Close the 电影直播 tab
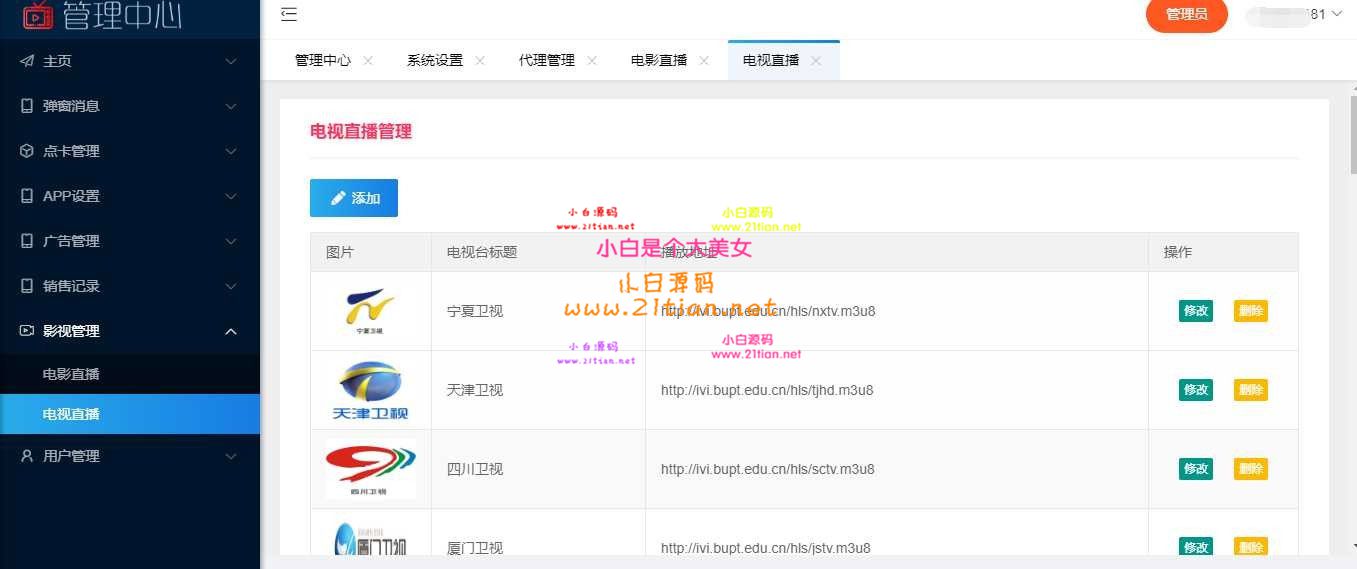Viewport: 1357px width, 569px height. pos(704,60)
